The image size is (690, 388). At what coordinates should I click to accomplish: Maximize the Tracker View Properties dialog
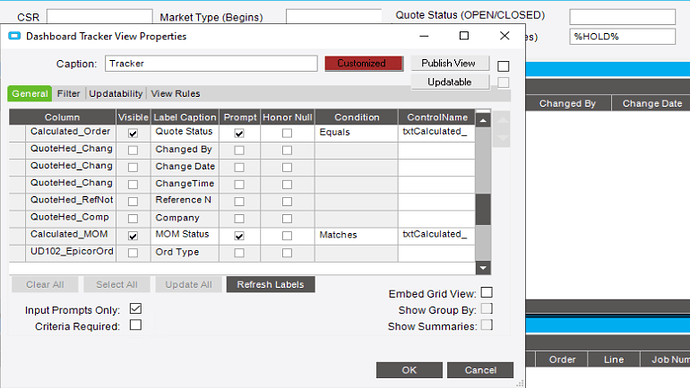(x=464, y=36)
